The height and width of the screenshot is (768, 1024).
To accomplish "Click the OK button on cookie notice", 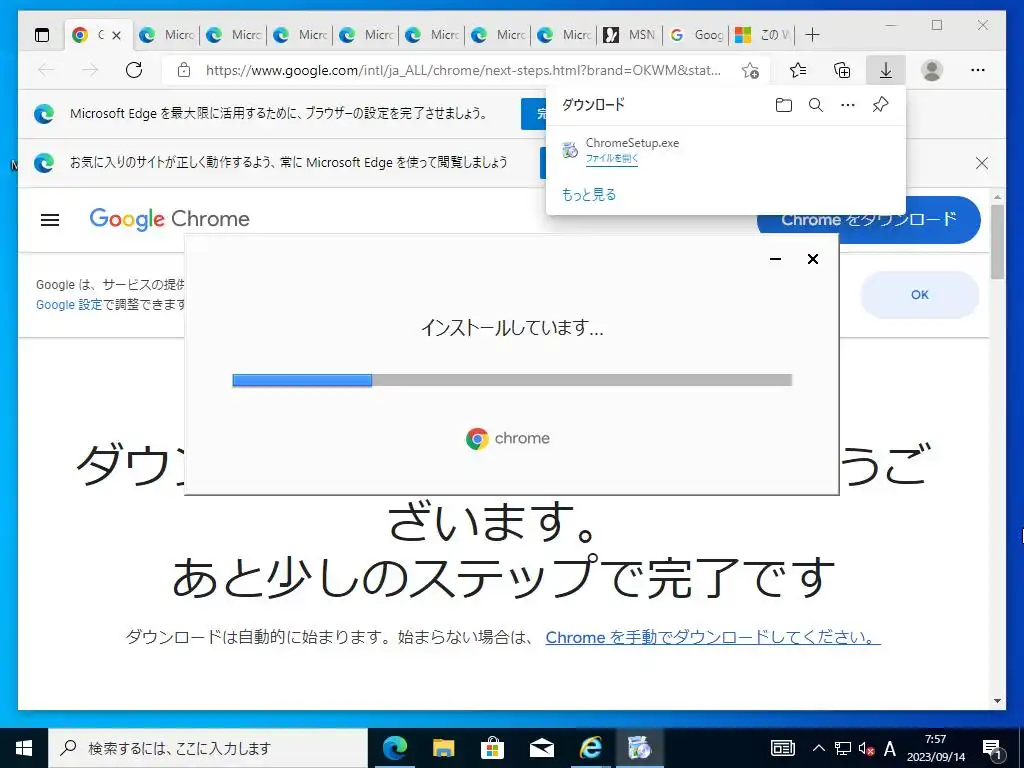I will (920, 295).
